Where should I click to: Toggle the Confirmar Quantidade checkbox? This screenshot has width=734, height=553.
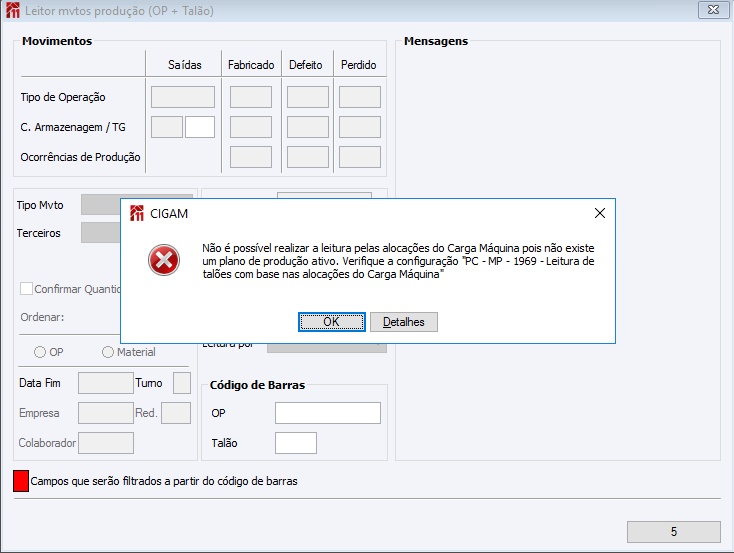pyautogui.click(x=26, y=288)
